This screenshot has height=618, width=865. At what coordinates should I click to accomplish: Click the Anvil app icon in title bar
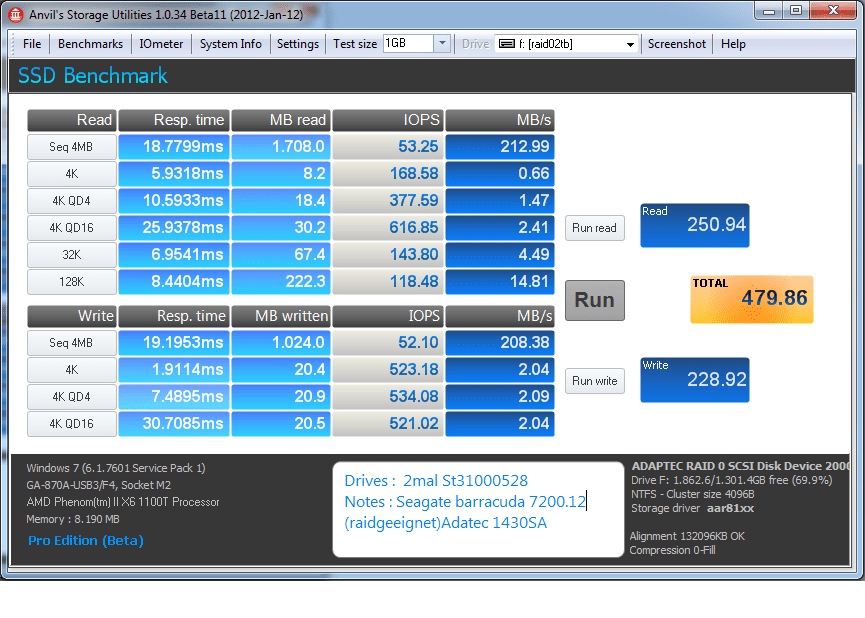click(15, 14)
